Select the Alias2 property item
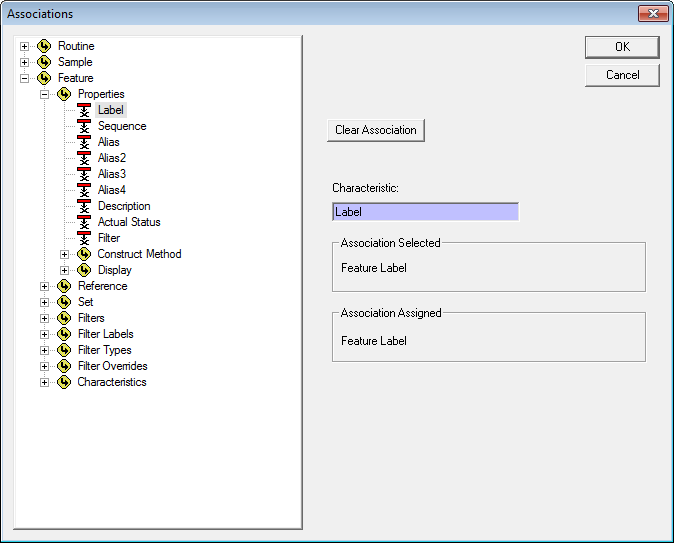674x543 pixels. point(112,158)
